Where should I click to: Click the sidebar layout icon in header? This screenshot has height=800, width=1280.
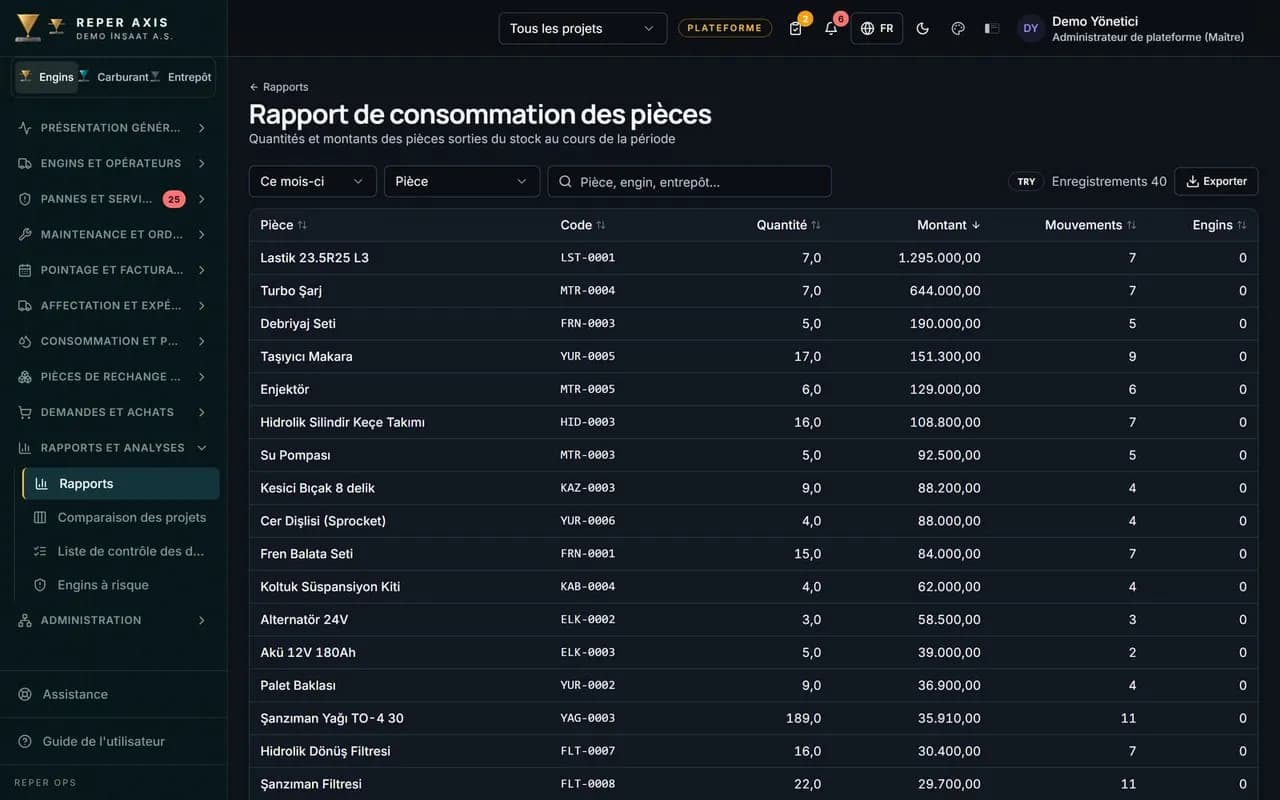point(992,28)
